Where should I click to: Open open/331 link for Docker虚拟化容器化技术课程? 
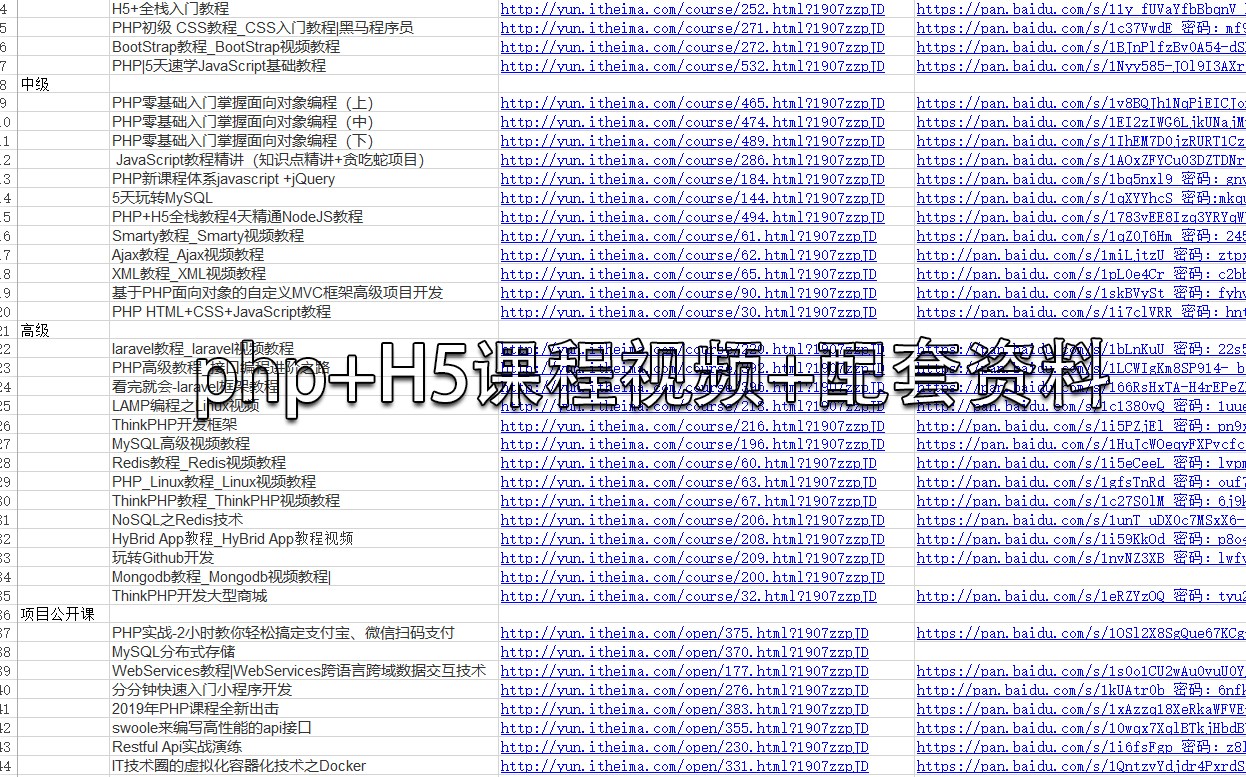(x=684, y=766)
